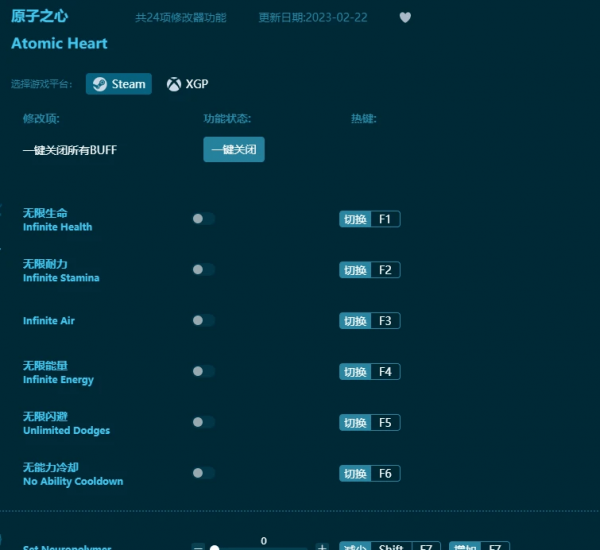Click the F5 hotkey for Unlimited Dodges
600x550 pixels.
(384, 423)
